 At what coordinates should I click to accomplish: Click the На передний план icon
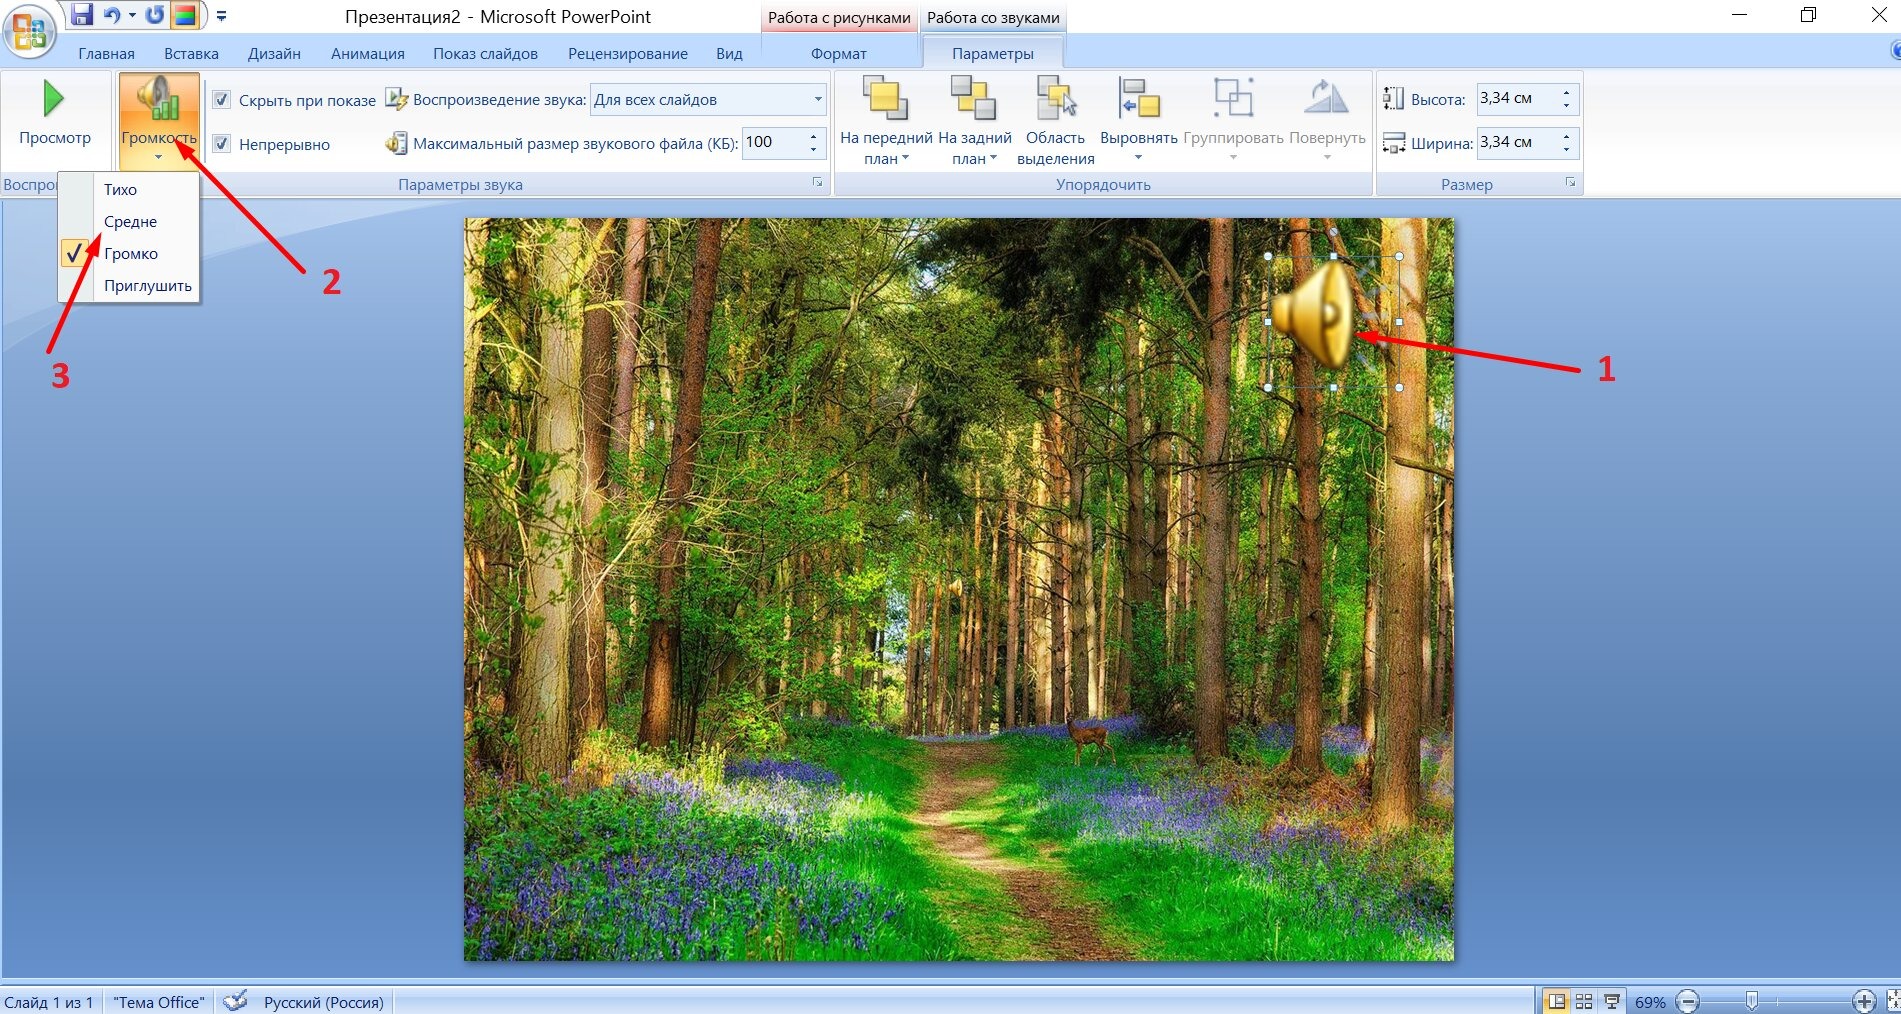tap(885, 98)
